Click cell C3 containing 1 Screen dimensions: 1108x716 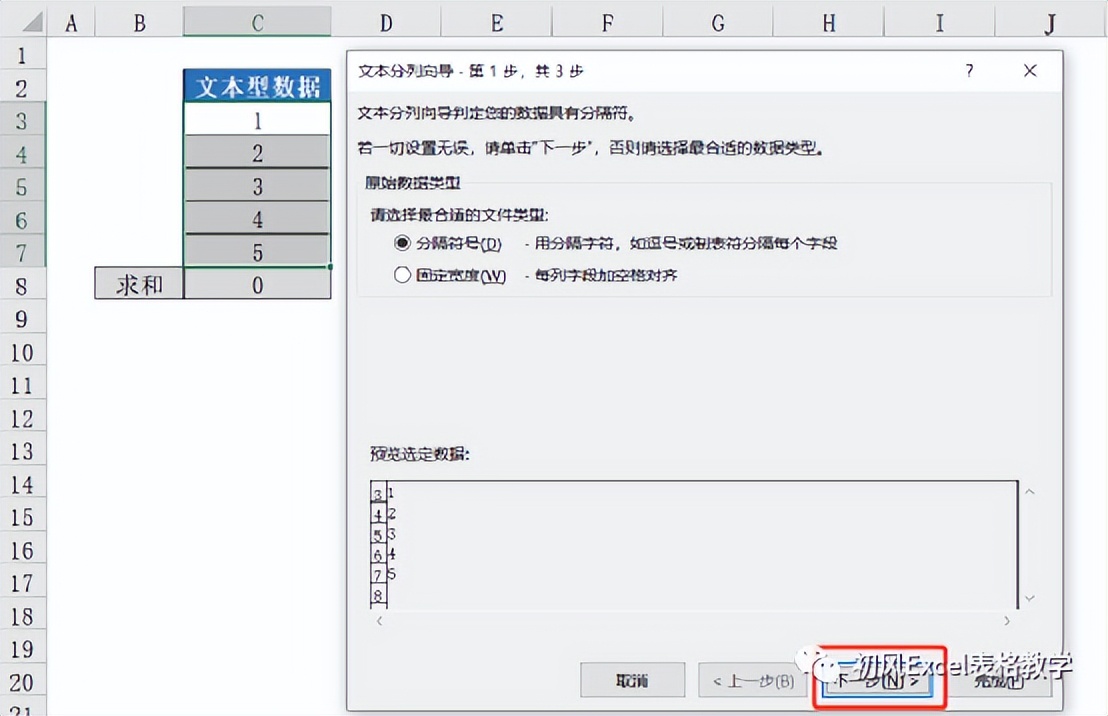pos(257,119)
